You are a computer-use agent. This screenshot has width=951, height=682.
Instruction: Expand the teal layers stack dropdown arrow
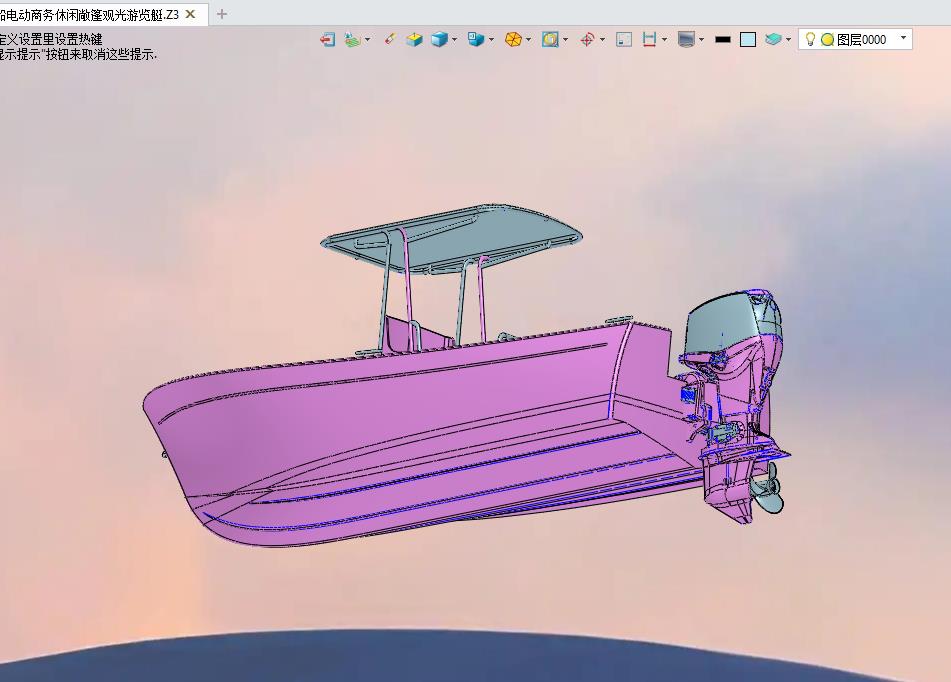pos(789,40)
